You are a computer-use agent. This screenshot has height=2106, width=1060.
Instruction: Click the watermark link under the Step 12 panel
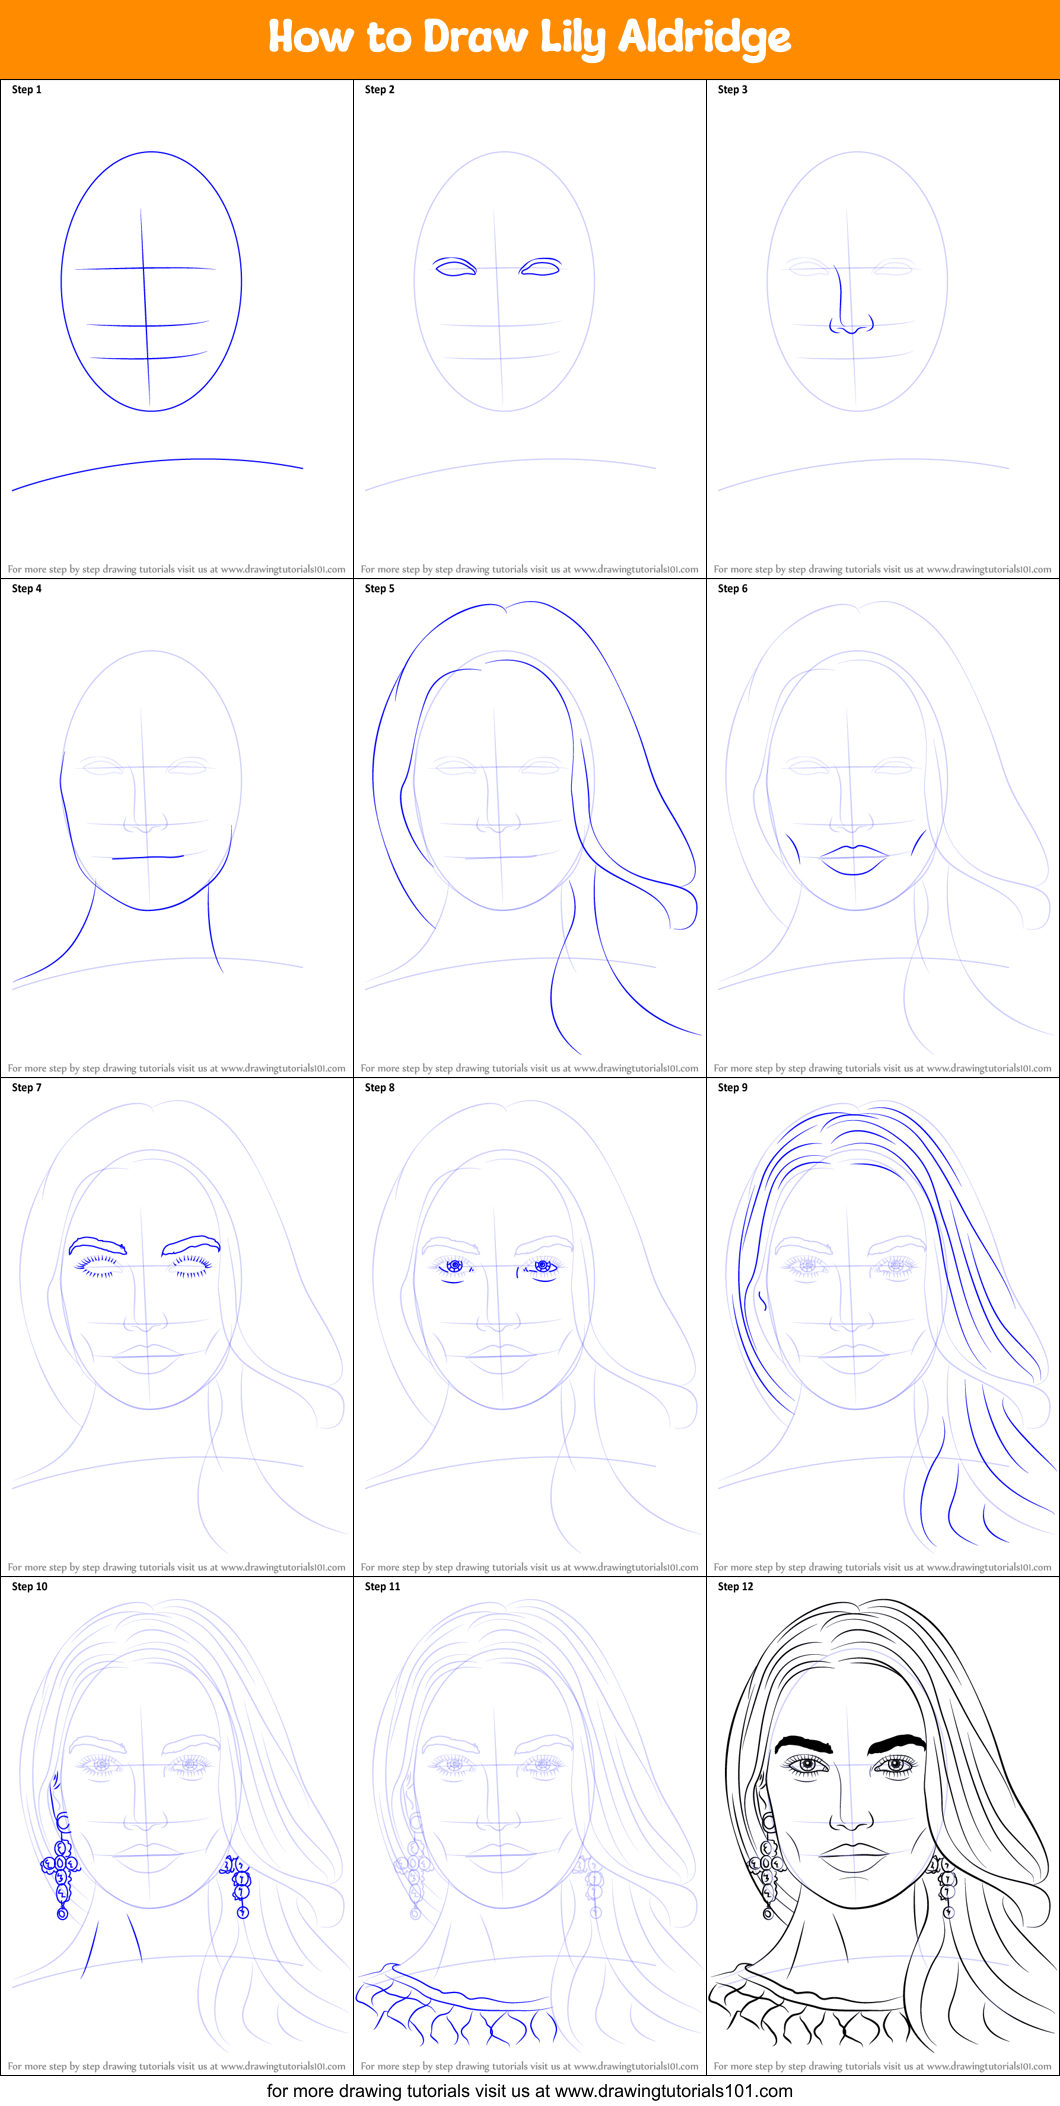pyautogui.click(x=882, y=2067)
